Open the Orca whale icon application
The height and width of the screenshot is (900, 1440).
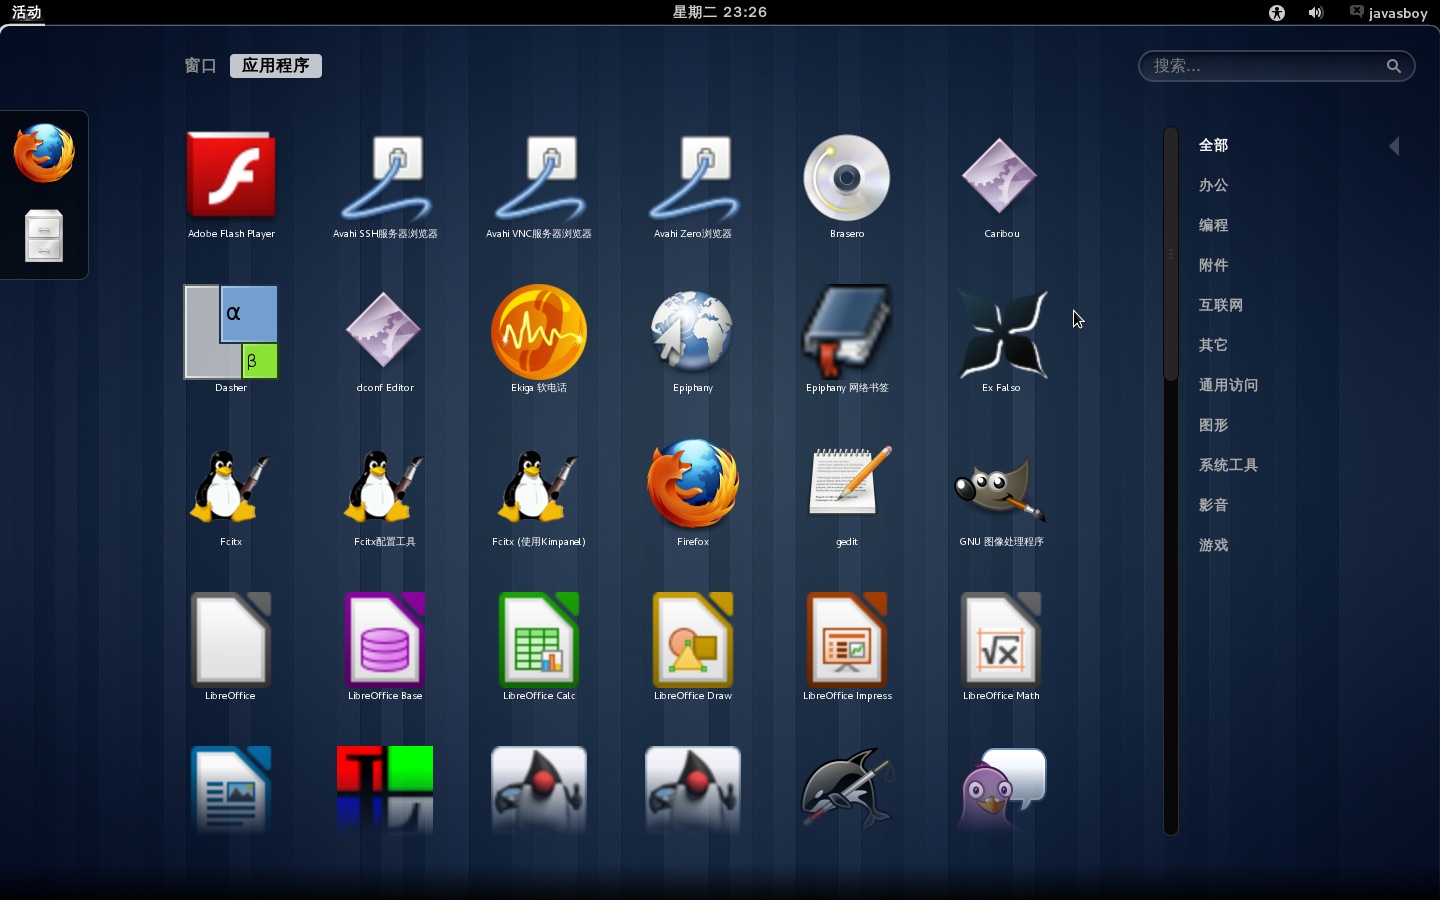[x=847, y=790]
